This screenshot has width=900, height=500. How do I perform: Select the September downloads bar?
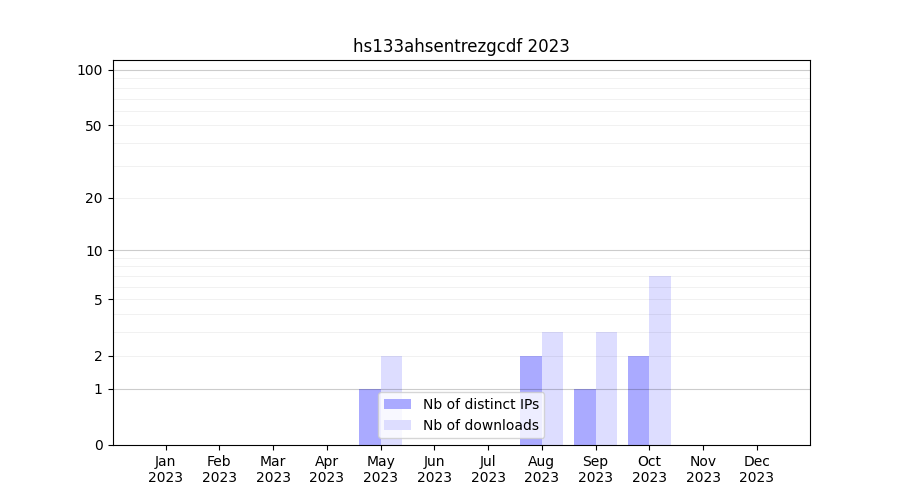tap(606, 388)
